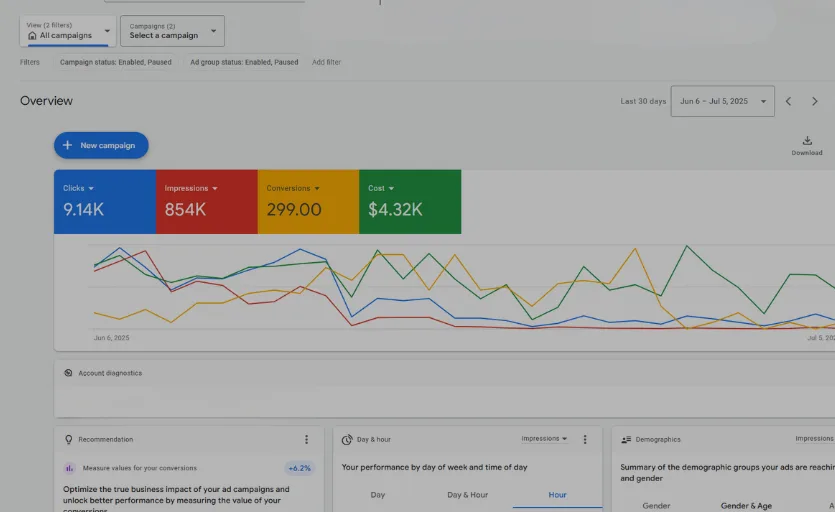Switch to the Hour tab

pyautogui.click(x=557, y=495)
